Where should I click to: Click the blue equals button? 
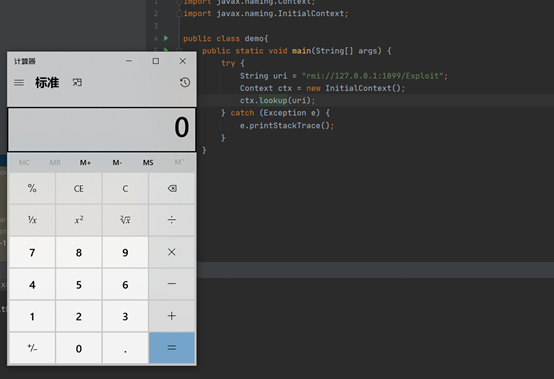click(x=172, y=348)
